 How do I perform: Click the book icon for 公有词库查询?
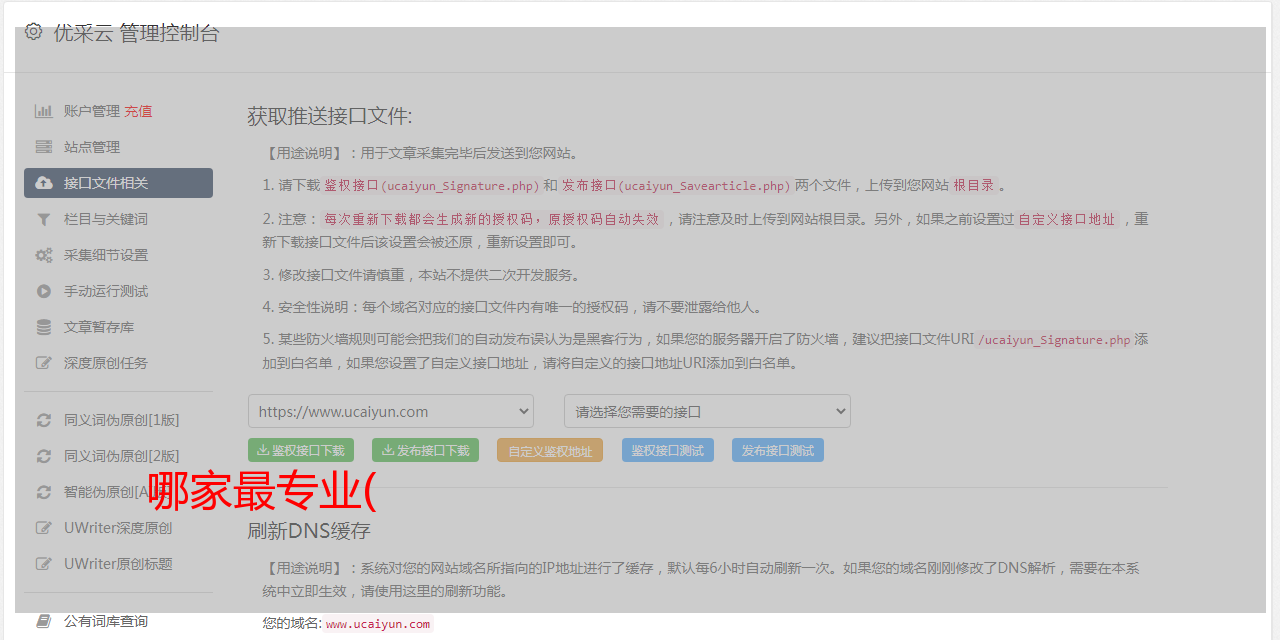[x=44, y=621]
